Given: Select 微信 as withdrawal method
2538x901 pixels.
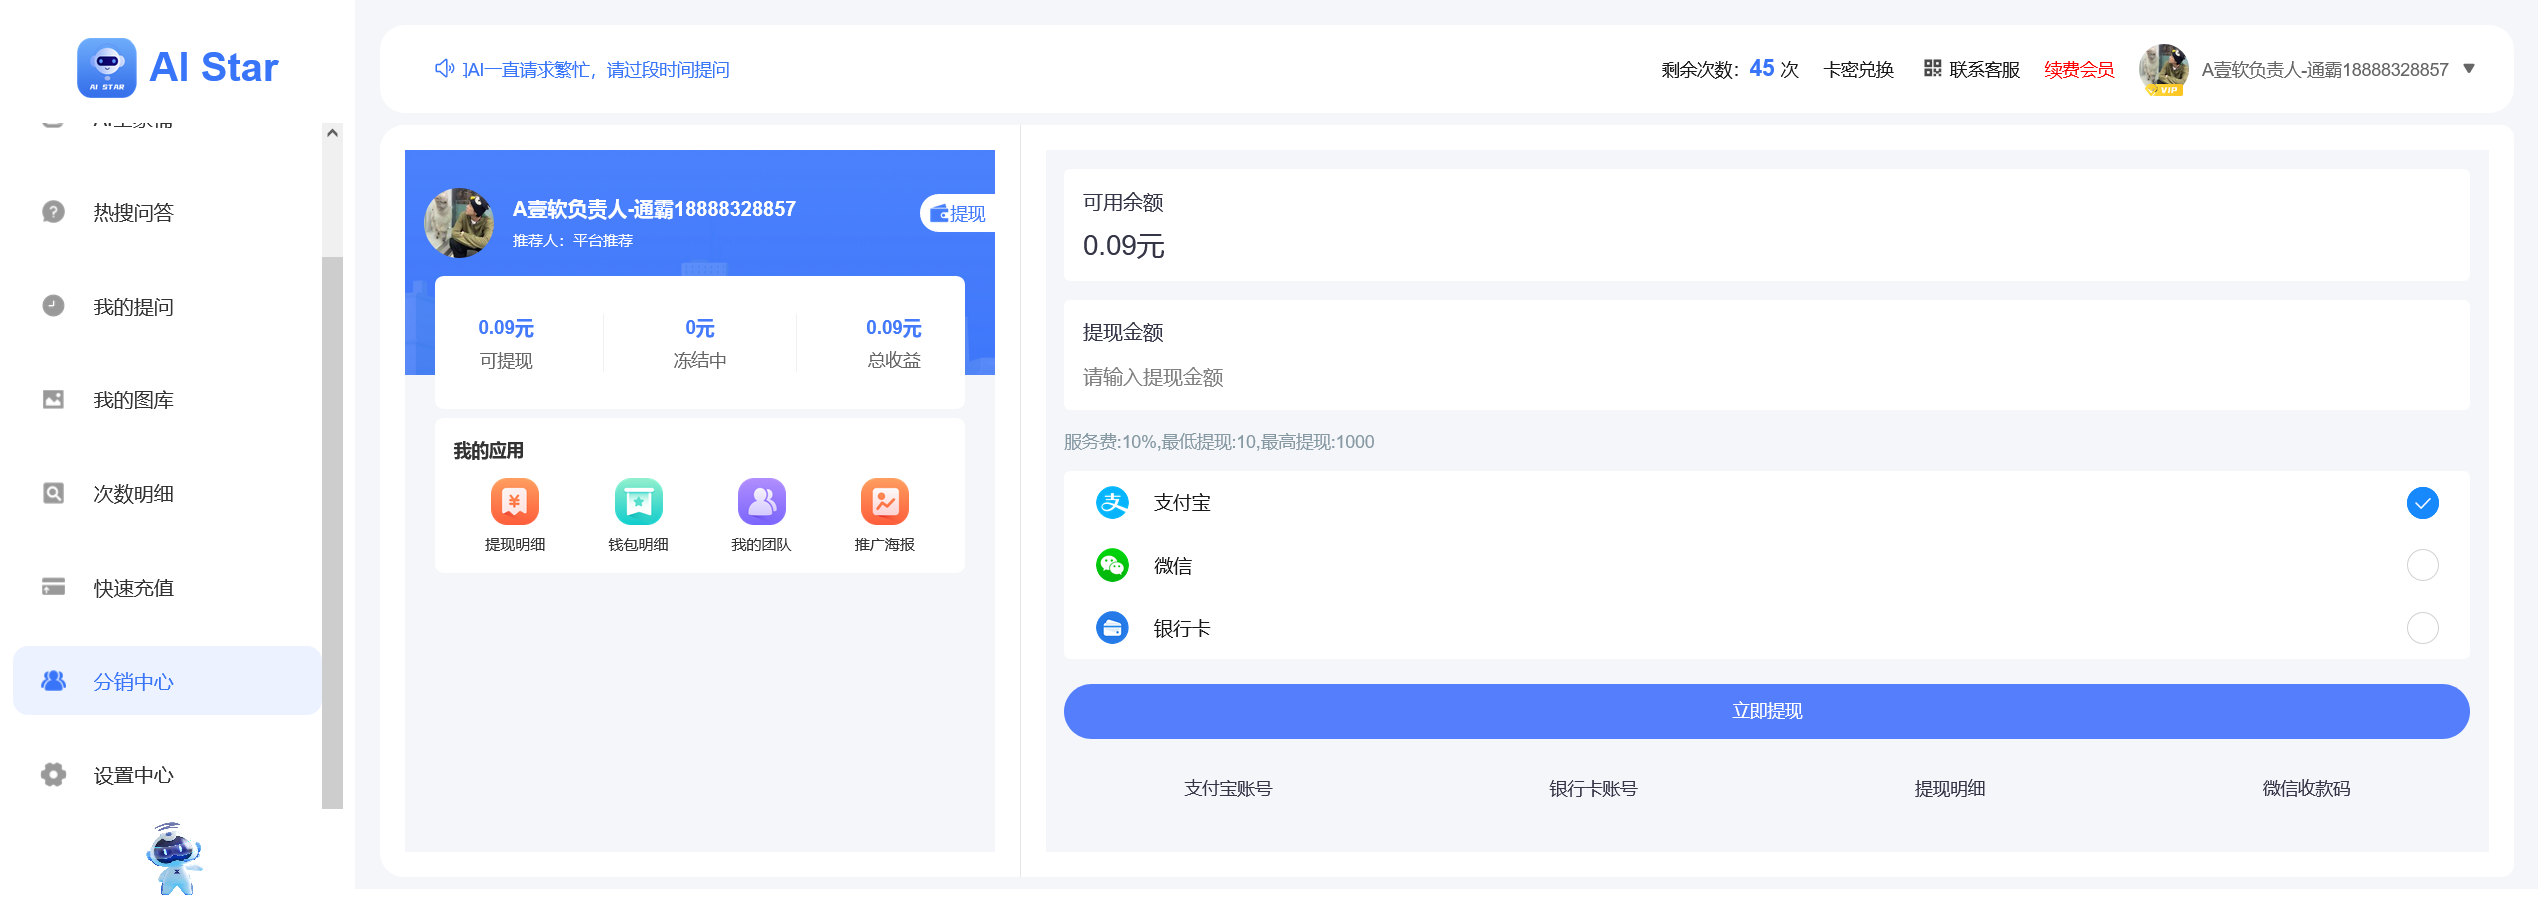Looking at the screenshot, I should click(x=2422, y=565).
